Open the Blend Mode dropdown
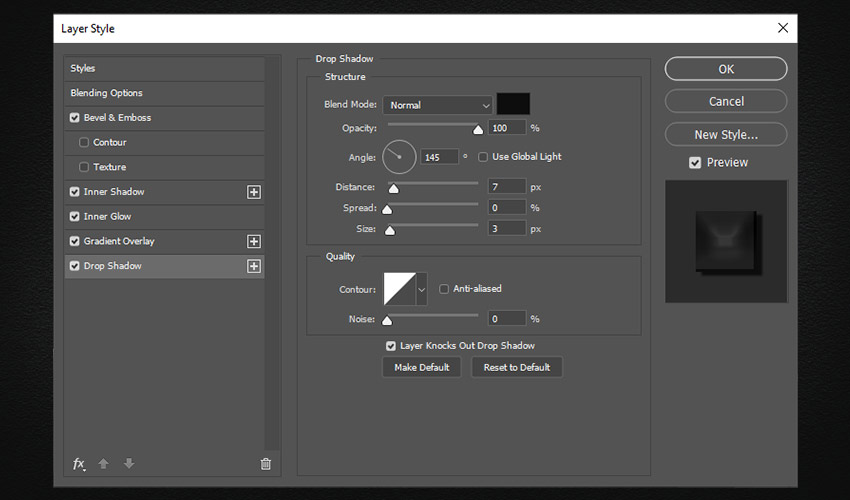Screen dimensions: 850x500 [438, 105]
